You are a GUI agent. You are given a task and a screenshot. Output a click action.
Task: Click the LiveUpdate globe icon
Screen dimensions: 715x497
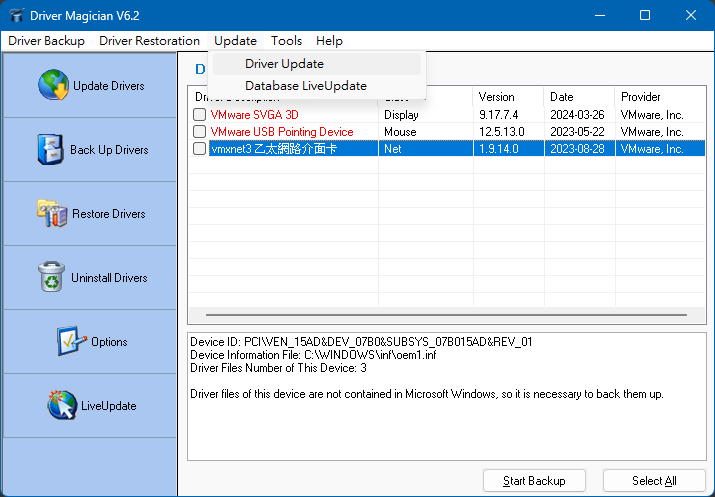click(x=62, y=406)
